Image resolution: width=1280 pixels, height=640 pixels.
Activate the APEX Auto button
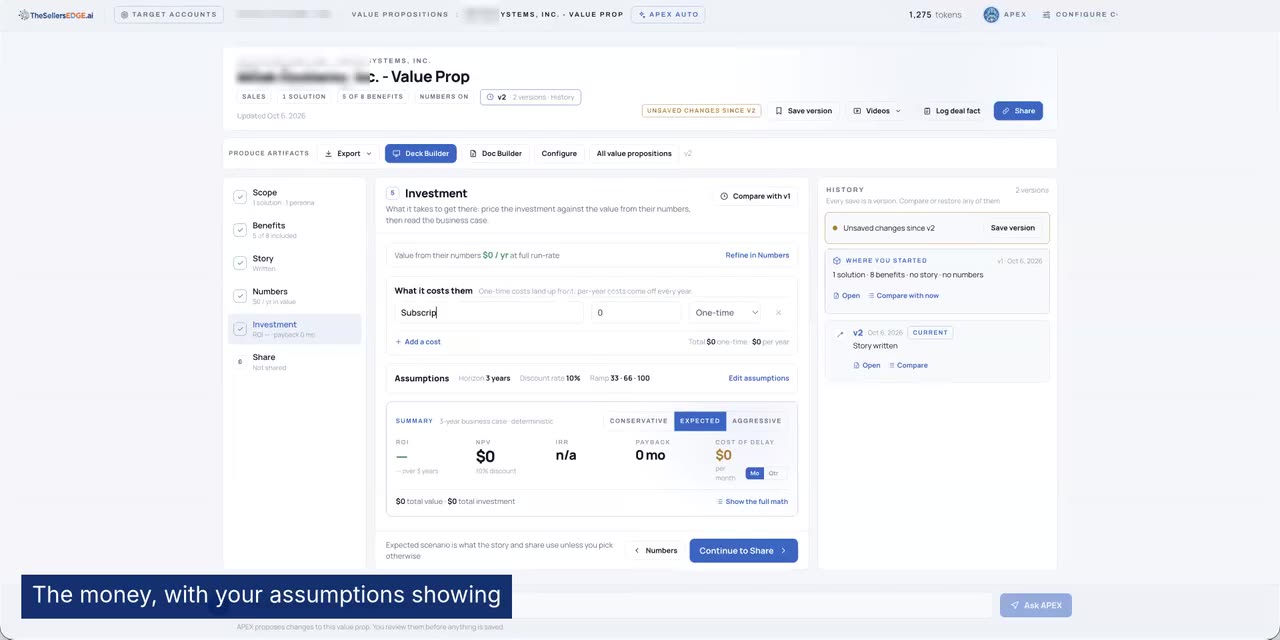668,15
